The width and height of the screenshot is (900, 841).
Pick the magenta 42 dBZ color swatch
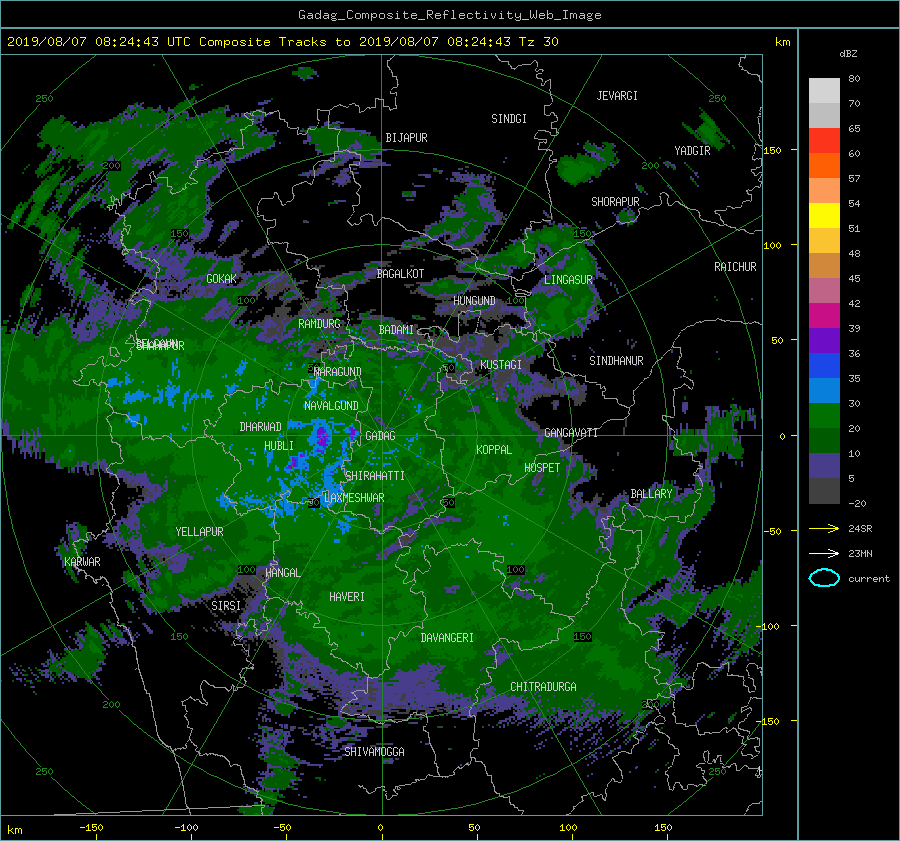[x=824, y=315]
